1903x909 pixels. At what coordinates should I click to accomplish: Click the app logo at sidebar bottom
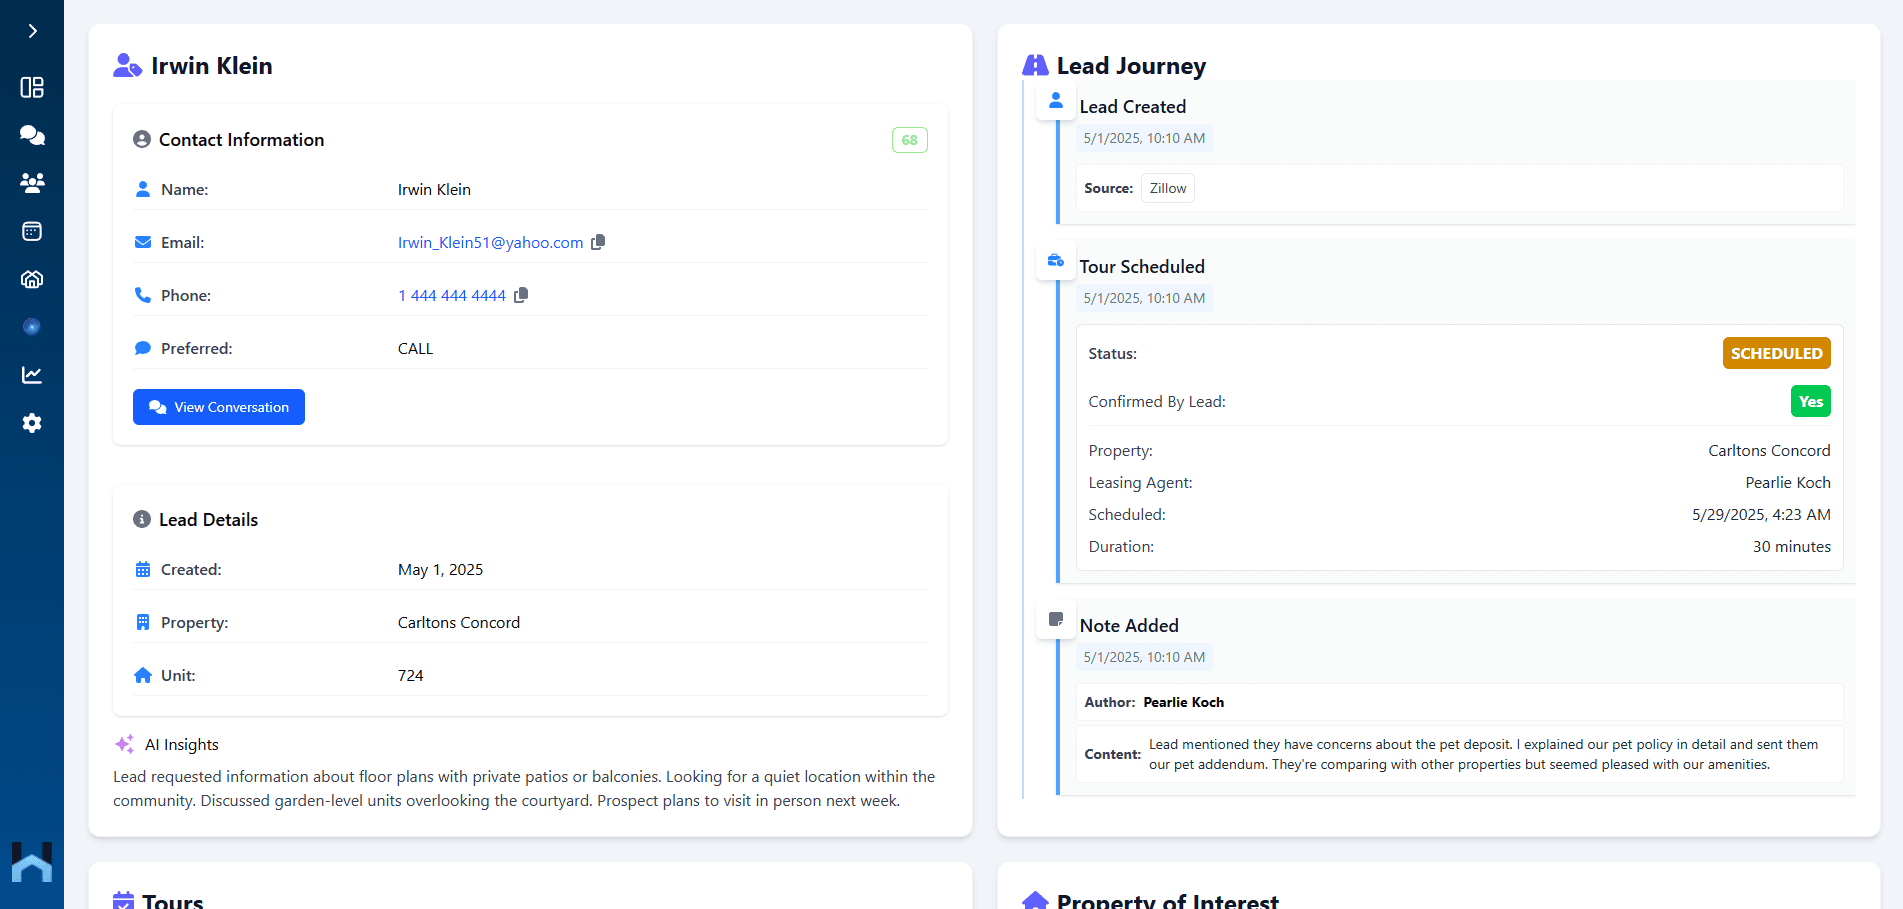(x=32, y=862)
